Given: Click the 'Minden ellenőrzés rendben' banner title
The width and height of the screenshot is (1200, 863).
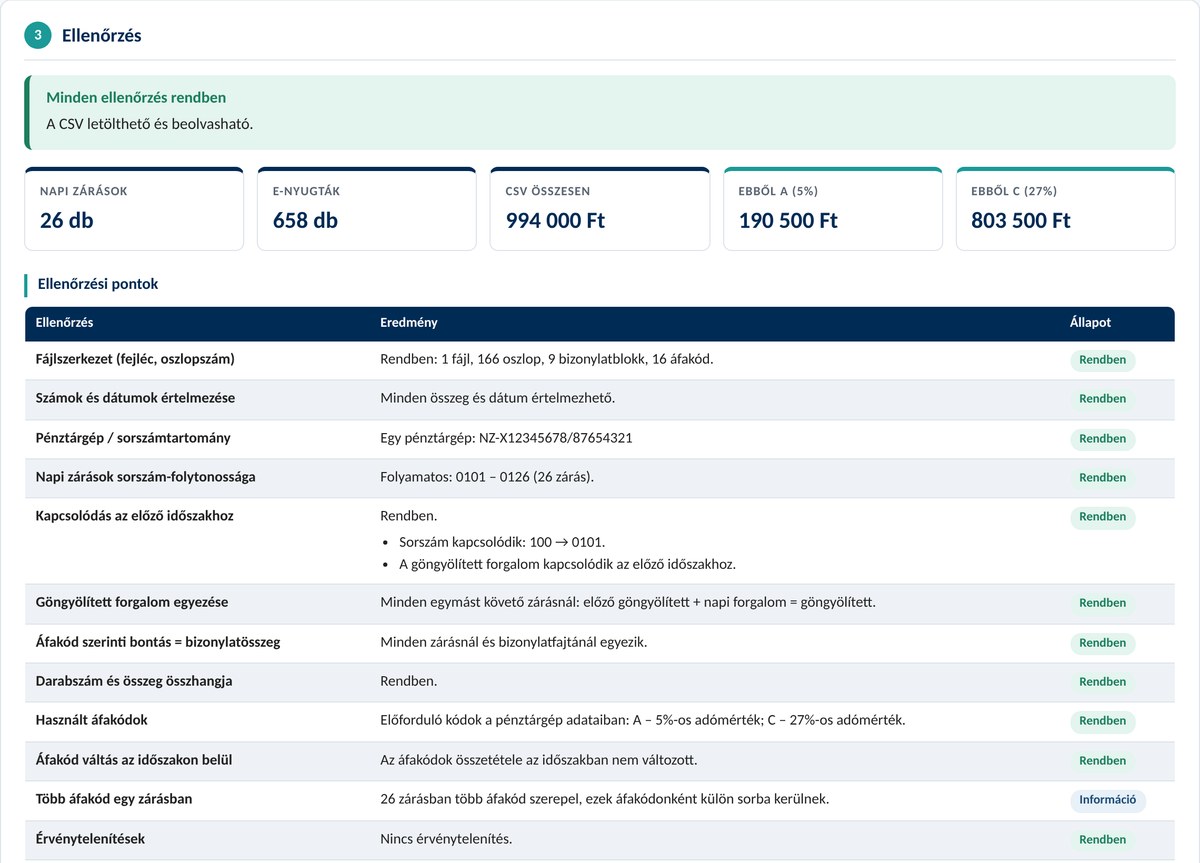Looking at the screenshot, I should (x=136, y=98).
